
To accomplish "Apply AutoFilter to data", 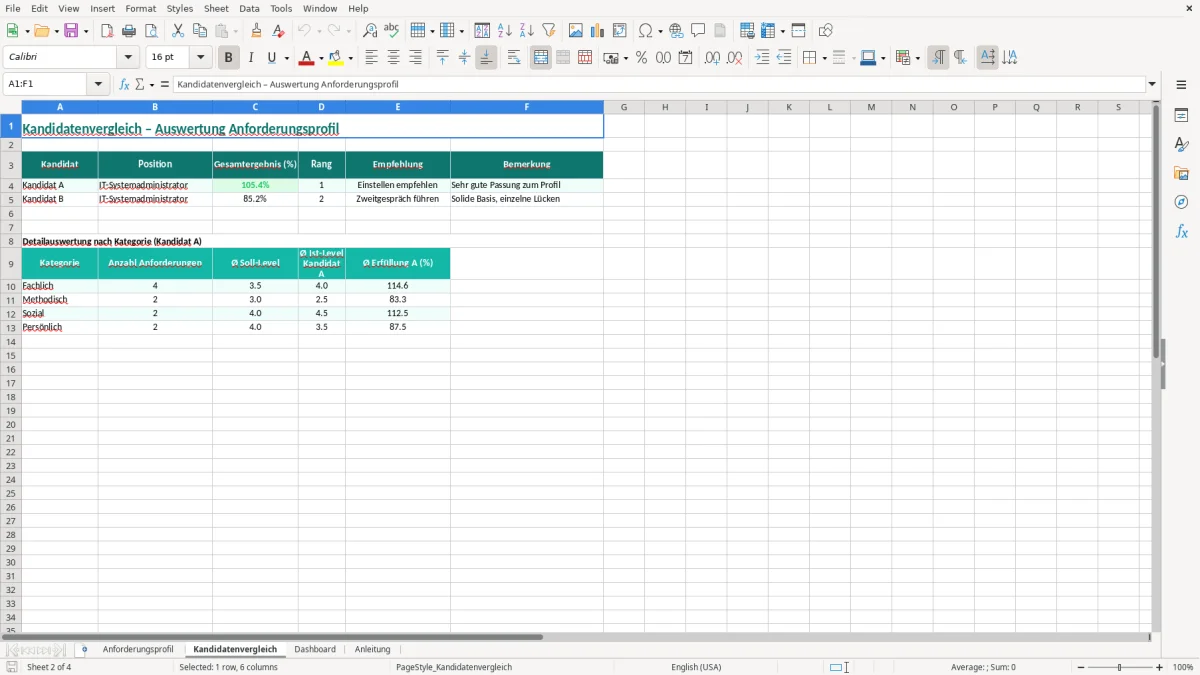I will click(x=549, y=31).
